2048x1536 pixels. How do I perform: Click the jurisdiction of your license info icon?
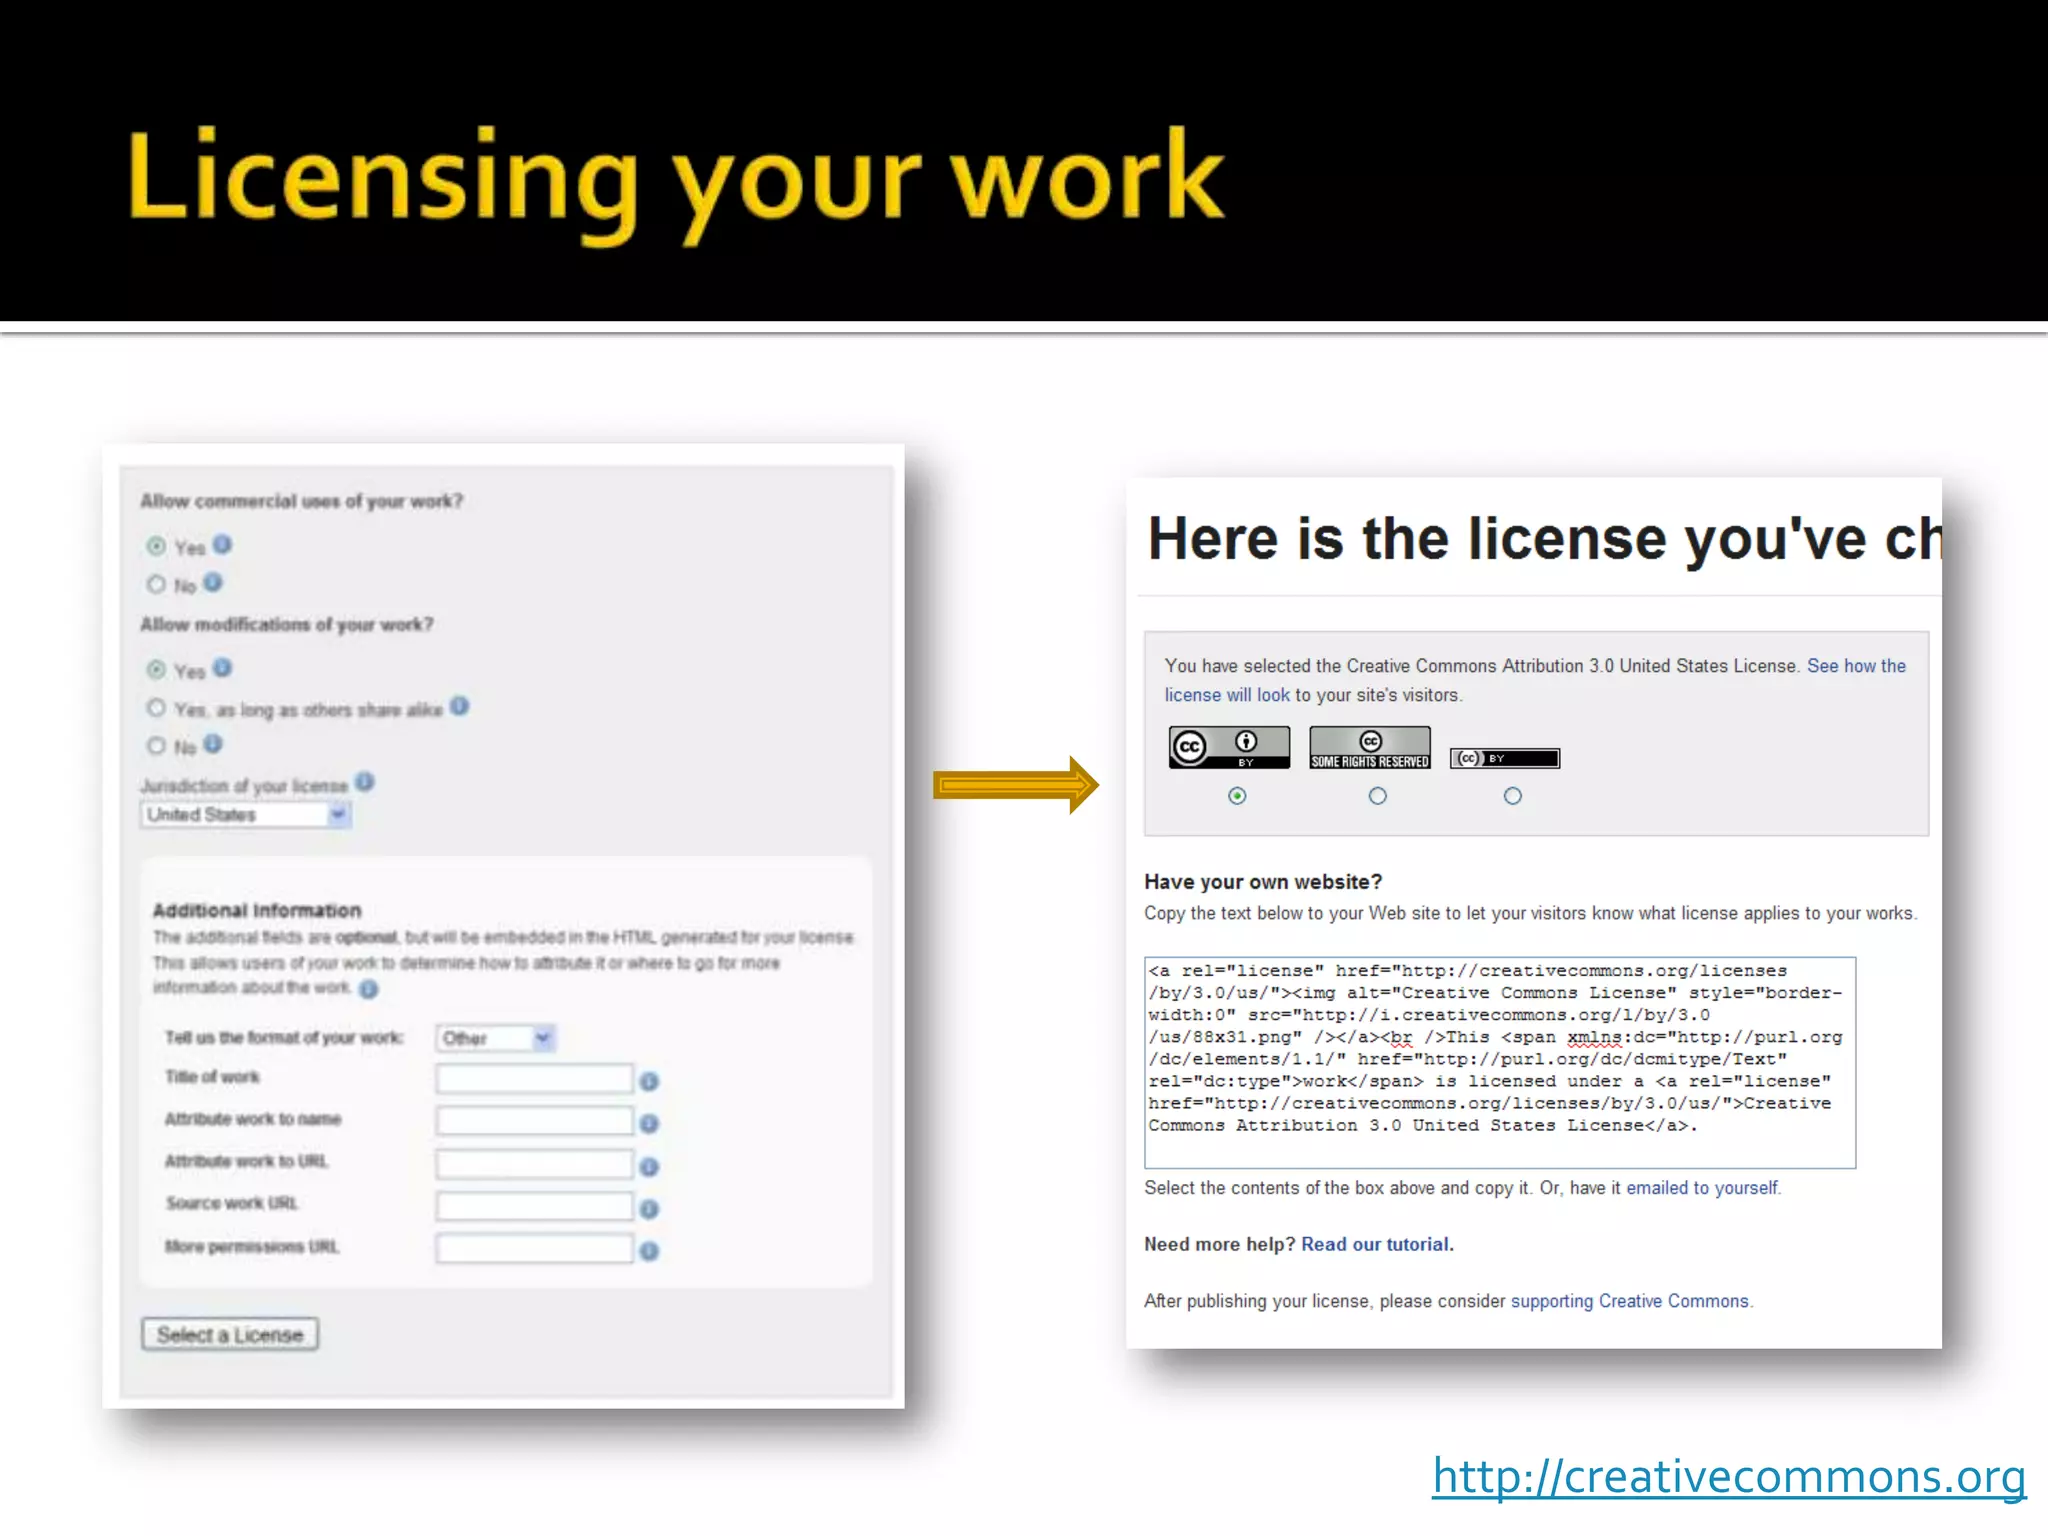coord(366,782)
